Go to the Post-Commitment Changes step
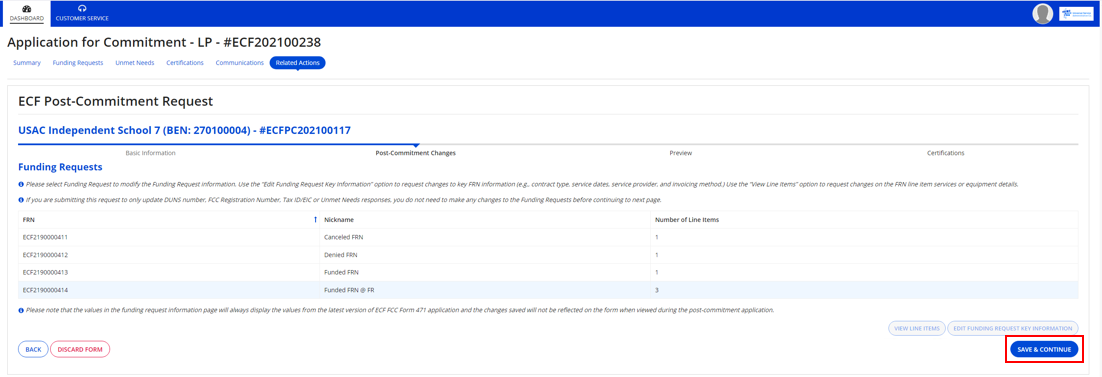This screenshot has height=377, width=1102. 415,153
